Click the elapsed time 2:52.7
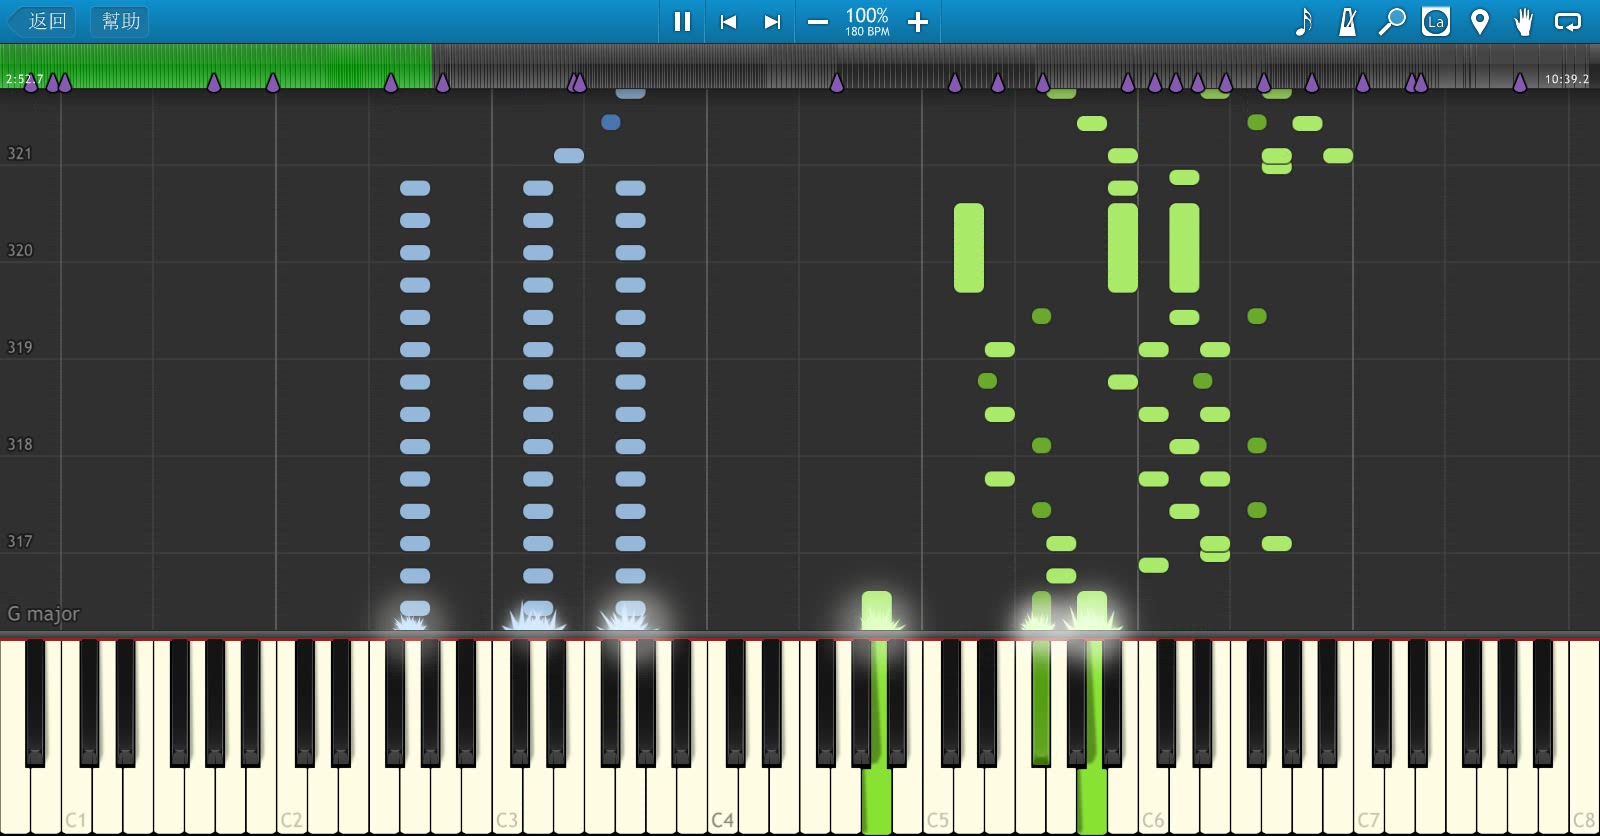The height and width of the screenshot is (836, 1600). [x=24, y=78]
